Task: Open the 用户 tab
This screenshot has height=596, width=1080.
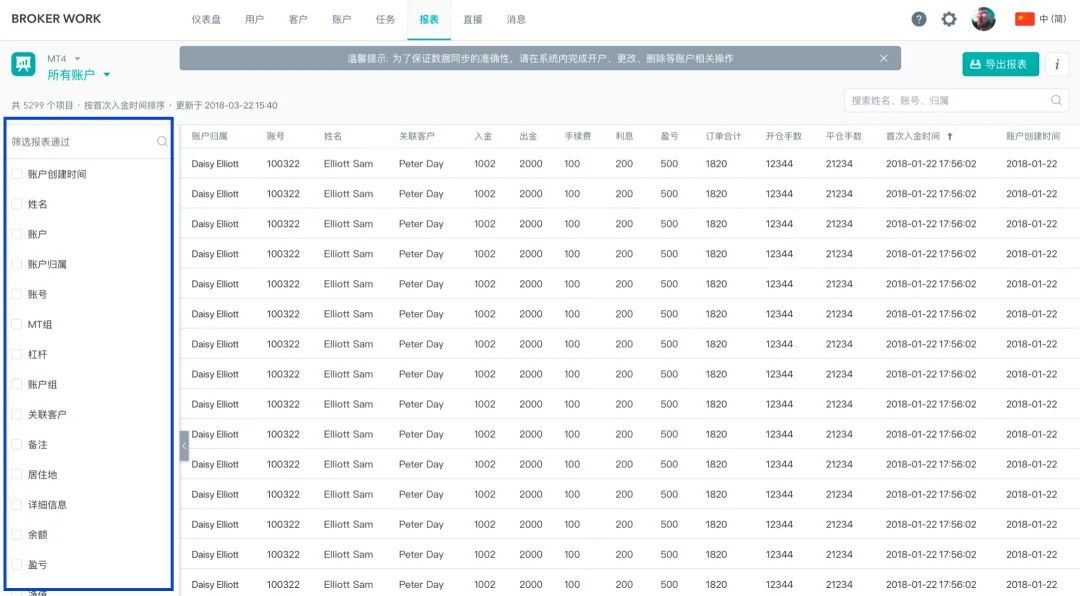Action: (254, 19)
